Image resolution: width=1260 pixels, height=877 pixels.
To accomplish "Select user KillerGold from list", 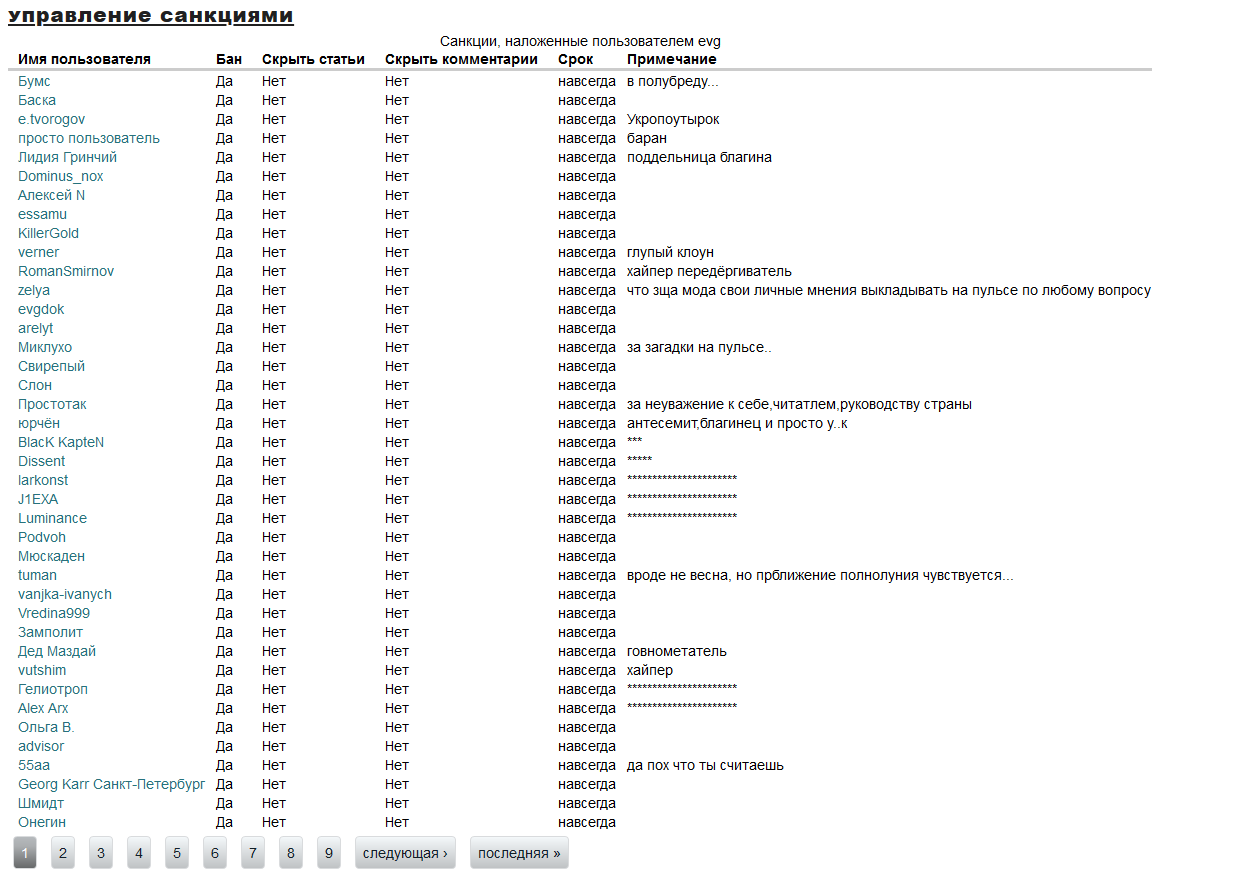I will (48, 233).
